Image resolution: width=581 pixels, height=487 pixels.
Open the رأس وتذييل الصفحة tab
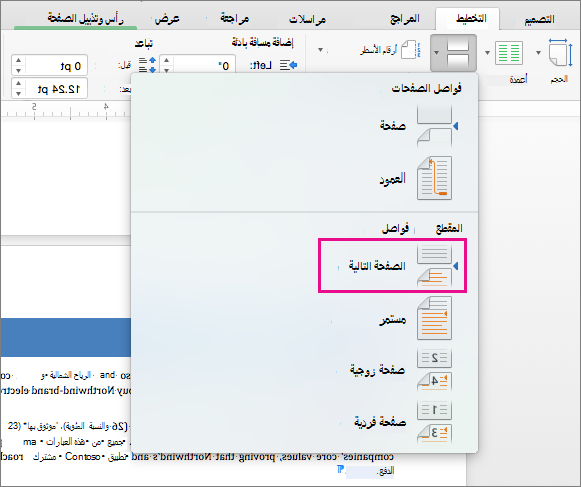[x=86, y=19]
